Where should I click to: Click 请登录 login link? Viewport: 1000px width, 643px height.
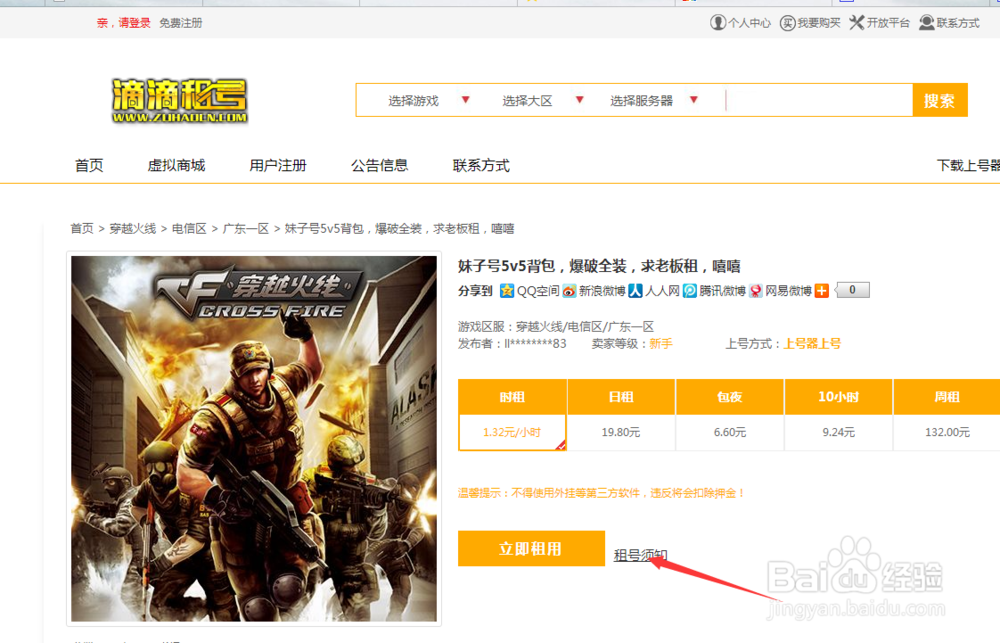pos(134,23)
